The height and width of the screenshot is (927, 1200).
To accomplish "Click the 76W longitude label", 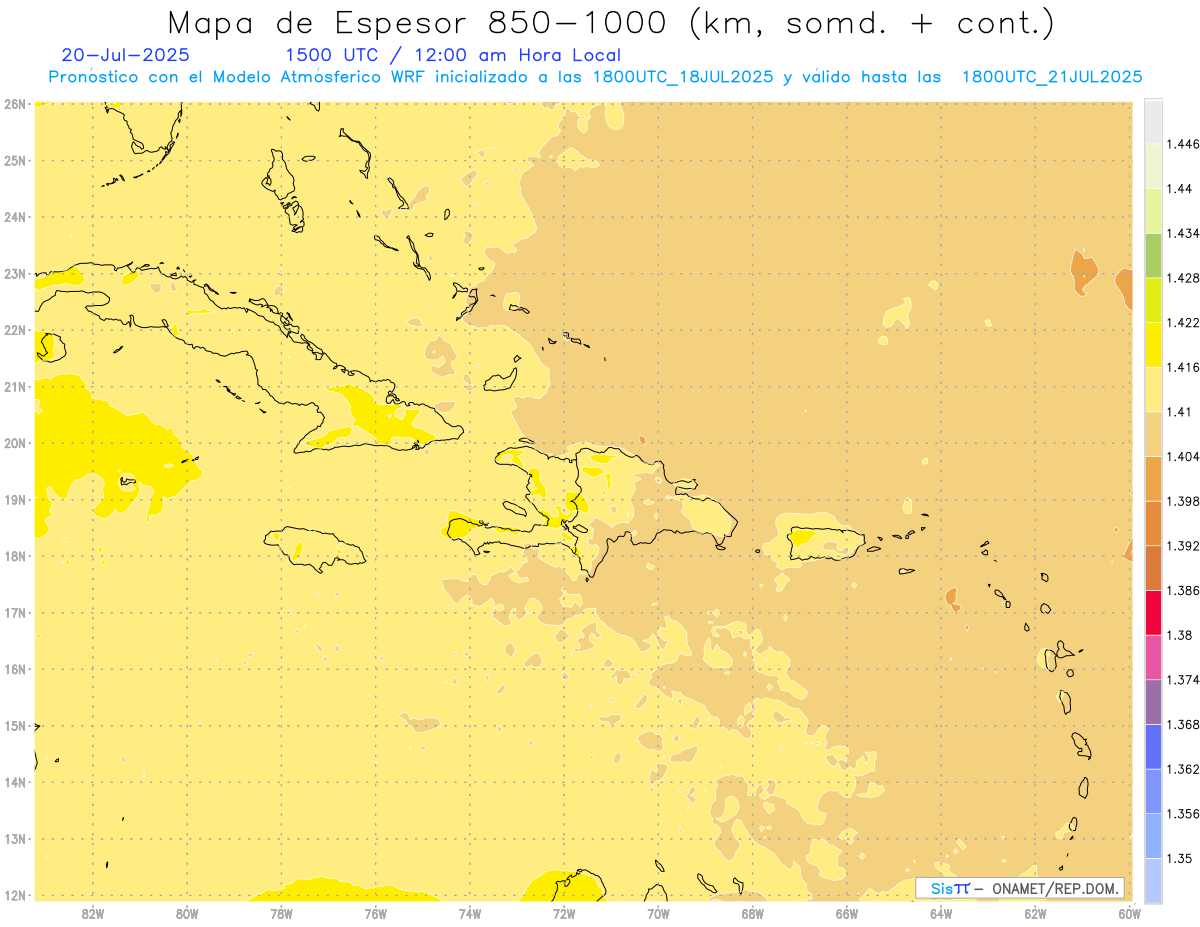I will pyautogui.click(x=375, y=913).
